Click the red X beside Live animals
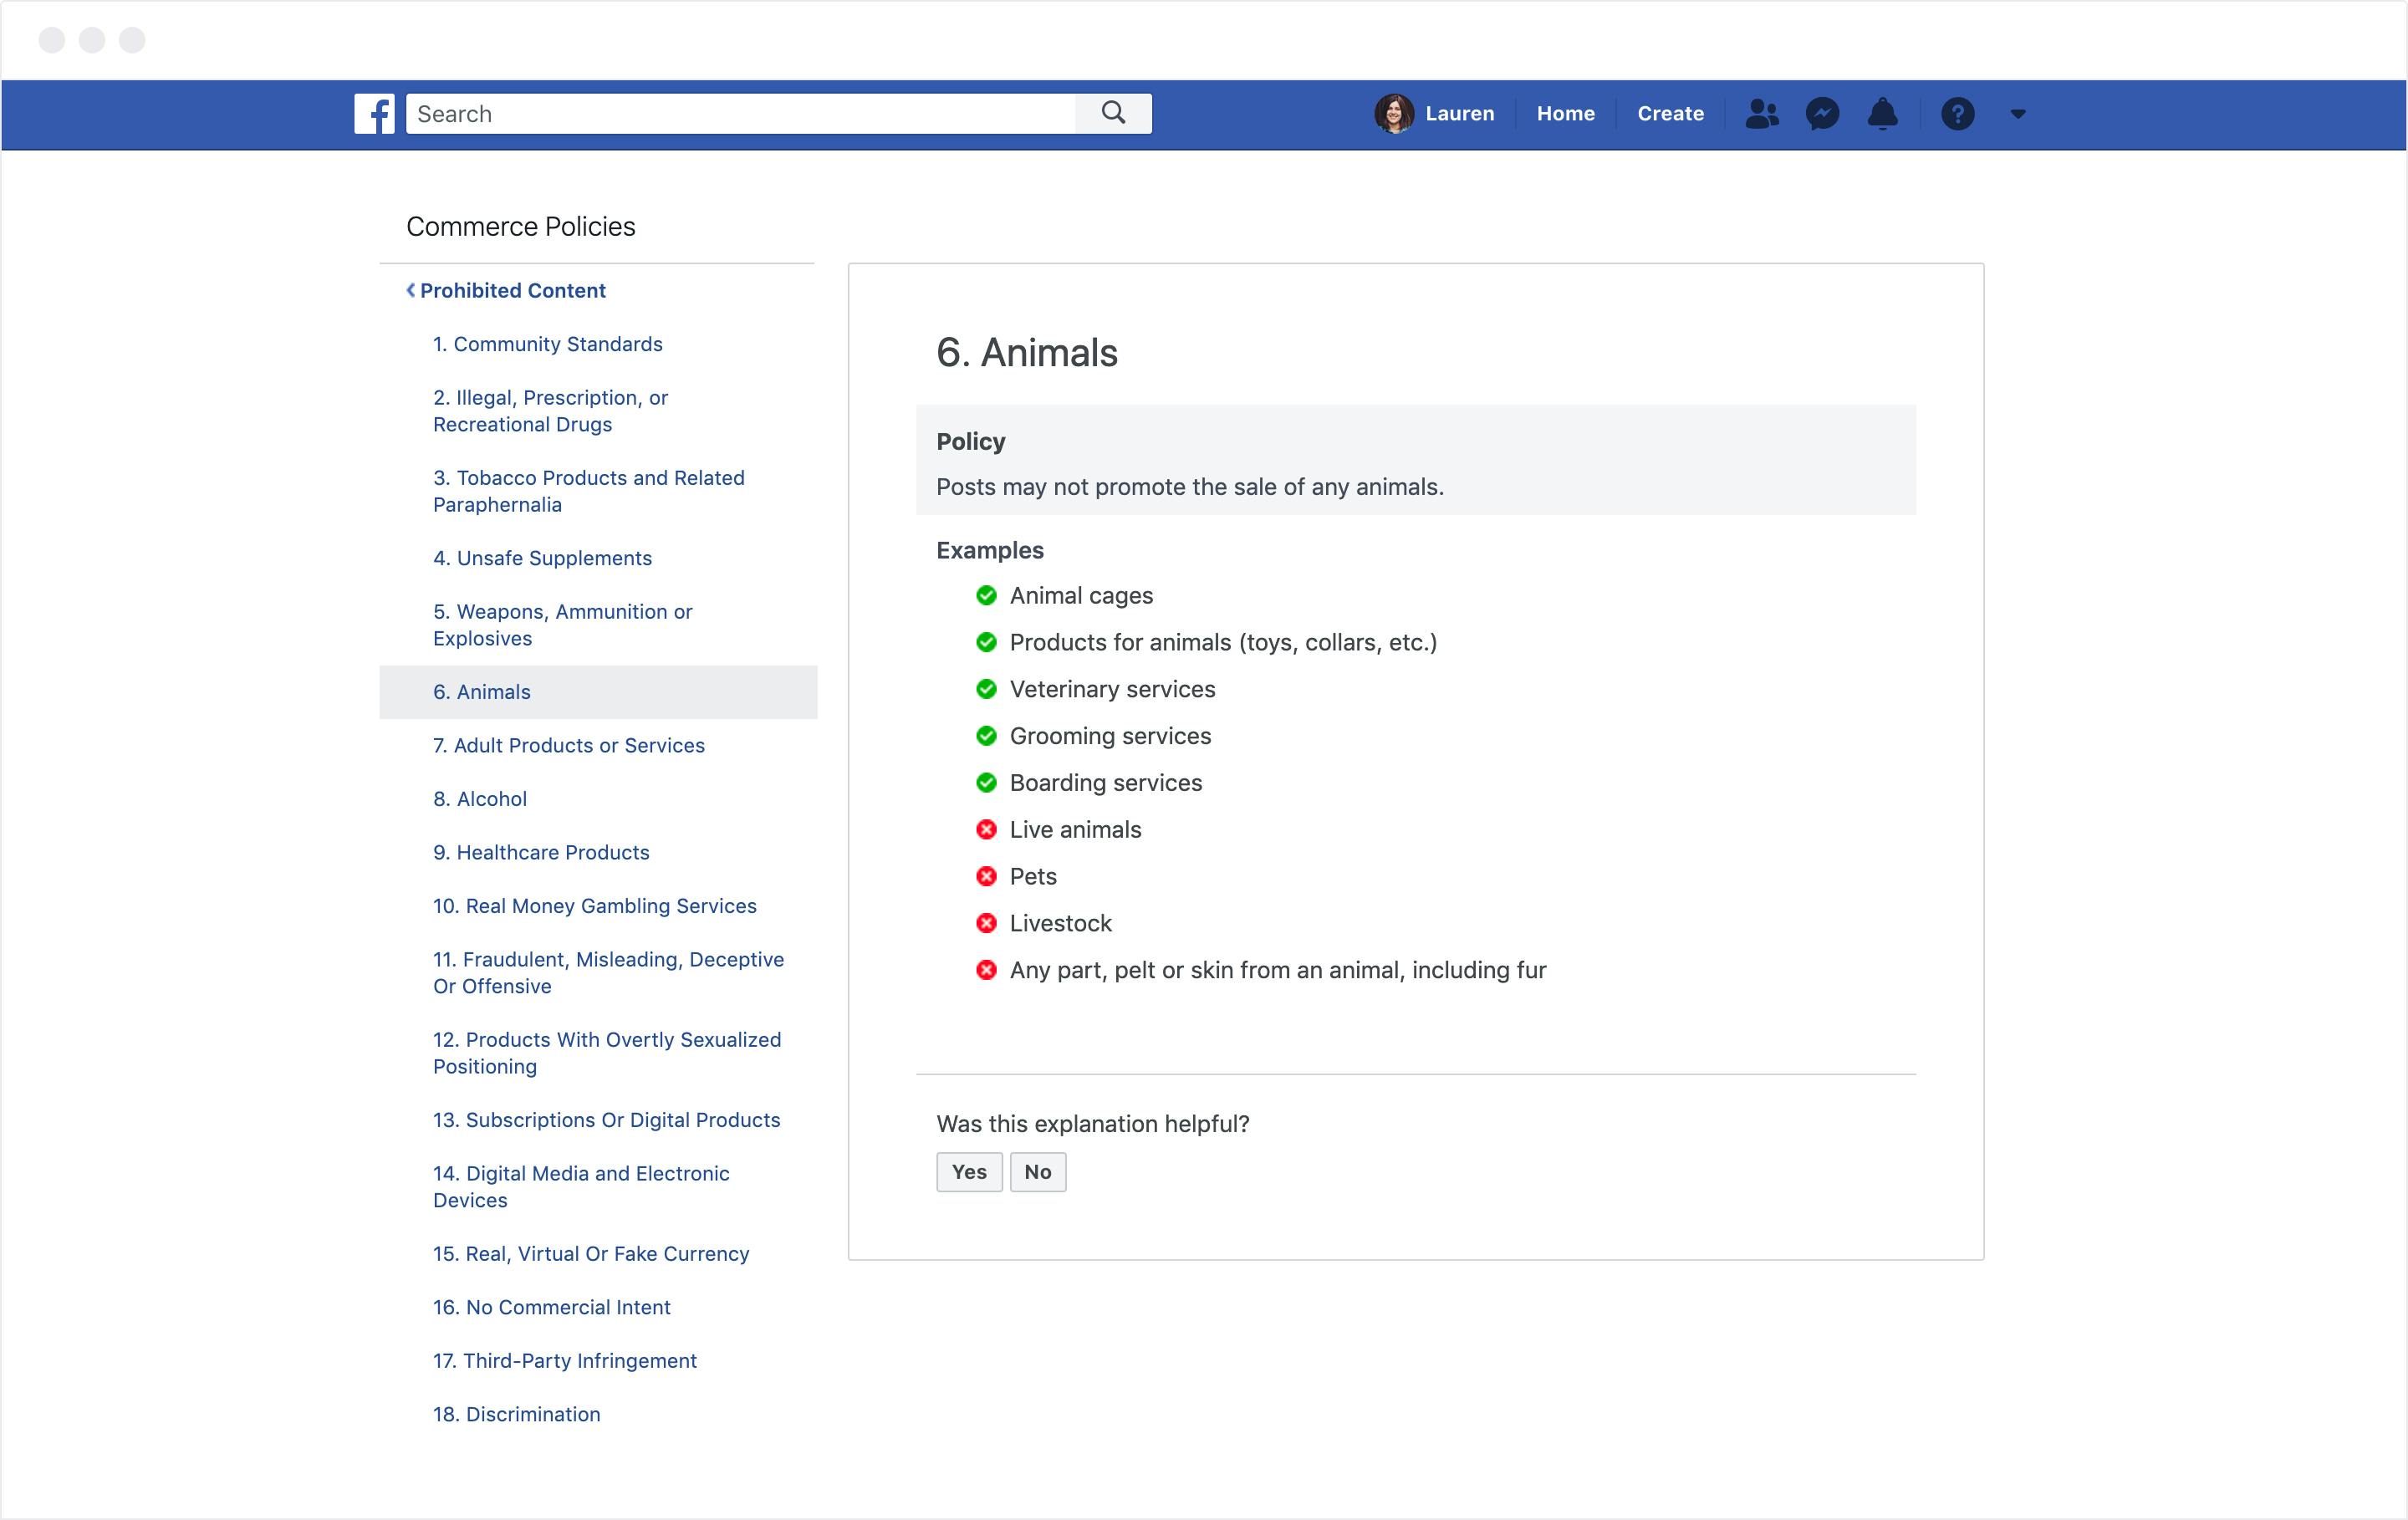The width and height of the screenshot is (2408, 1520). [x=986, y=830]
